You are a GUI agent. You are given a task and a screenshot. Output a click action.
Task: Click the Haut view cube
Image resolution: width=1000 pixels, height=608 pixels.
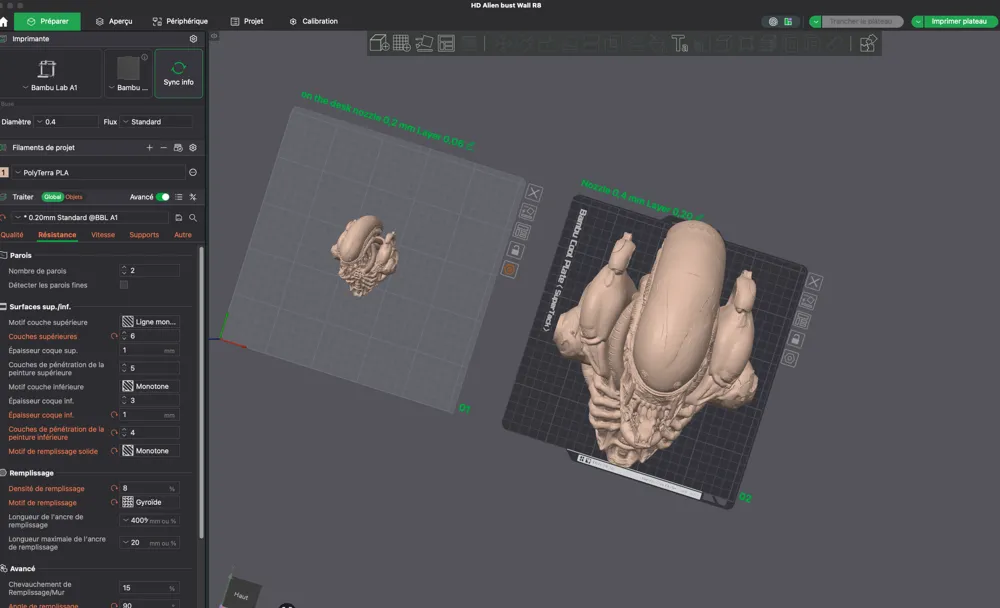[x=241, y=593]
